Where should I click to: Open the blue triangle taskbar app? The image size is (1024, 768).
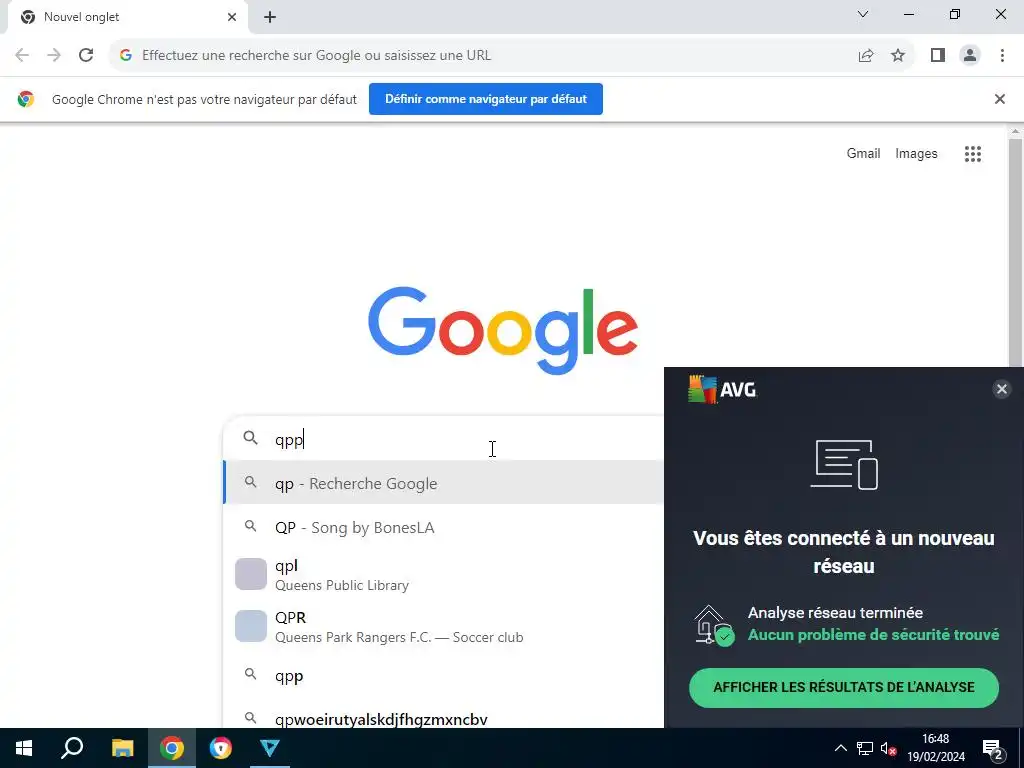tap(270, 748)
